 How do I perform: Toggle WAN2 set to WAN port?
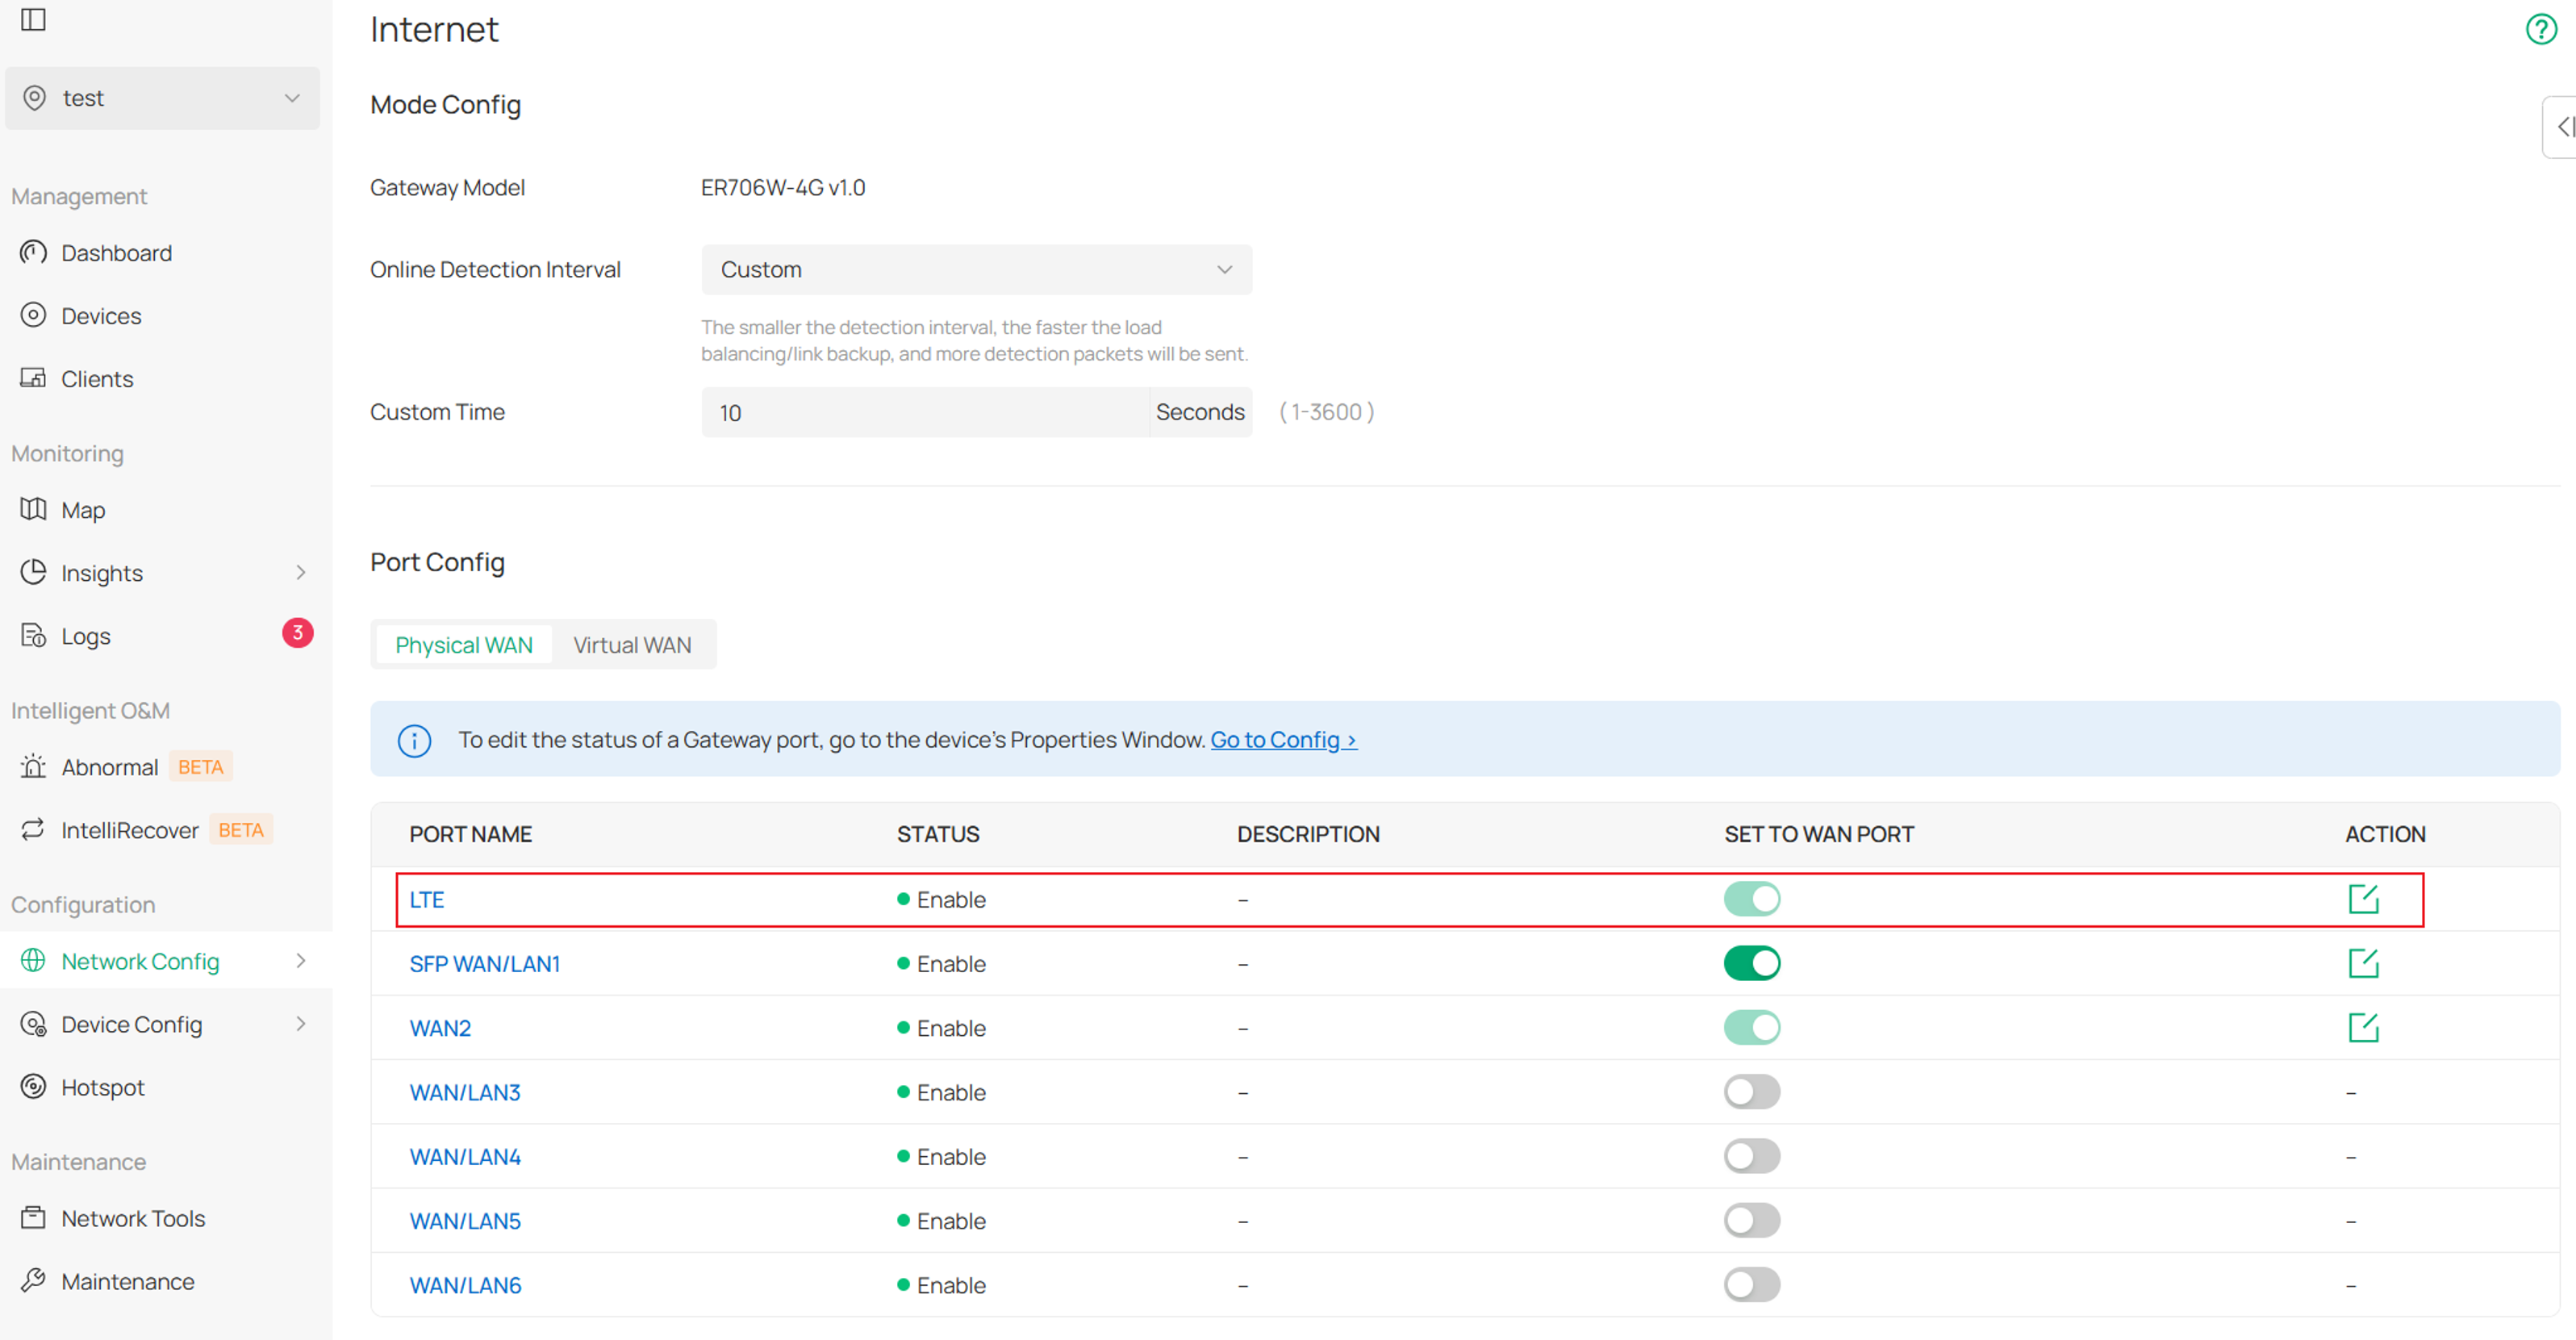click(1752, 1027)
